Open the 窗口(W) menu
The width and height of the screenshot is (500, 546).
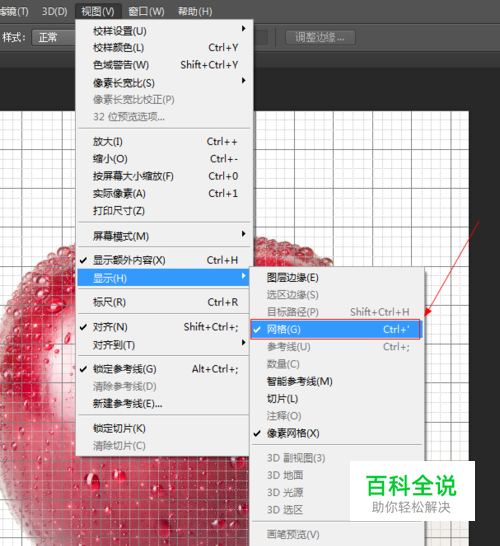pyautogui.click(x=146, y=11)
